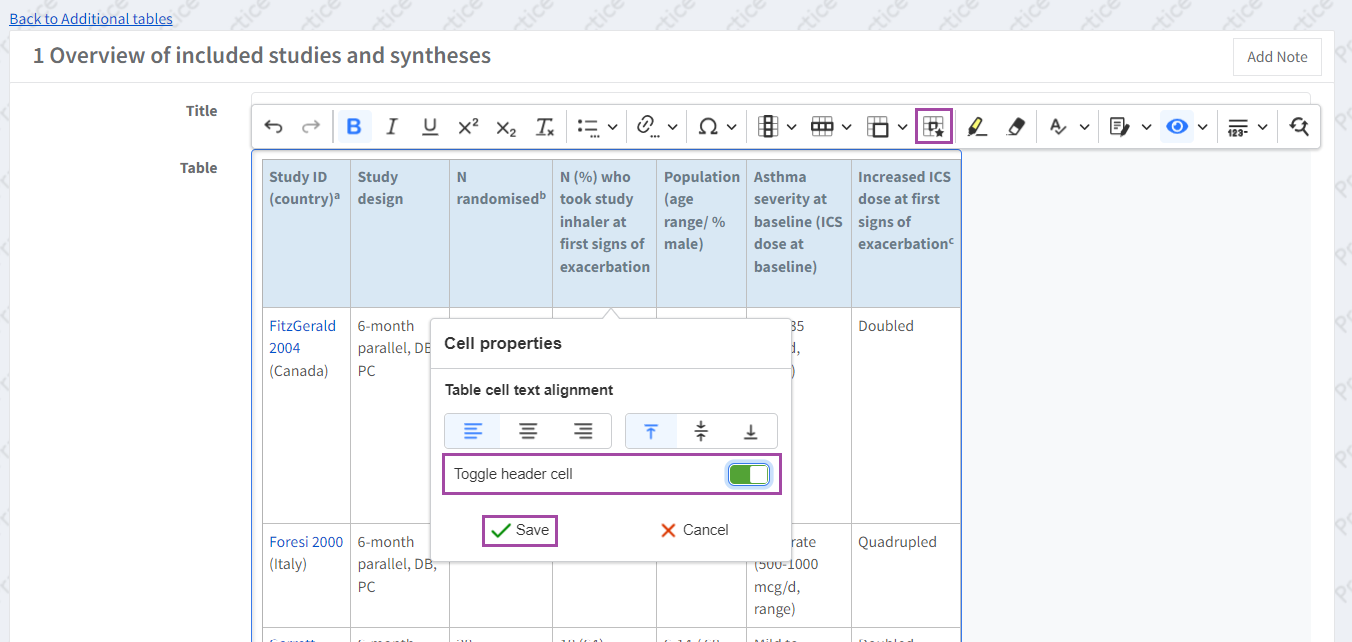
Task: Open the find and replace tool
Action: point(1299,127)
